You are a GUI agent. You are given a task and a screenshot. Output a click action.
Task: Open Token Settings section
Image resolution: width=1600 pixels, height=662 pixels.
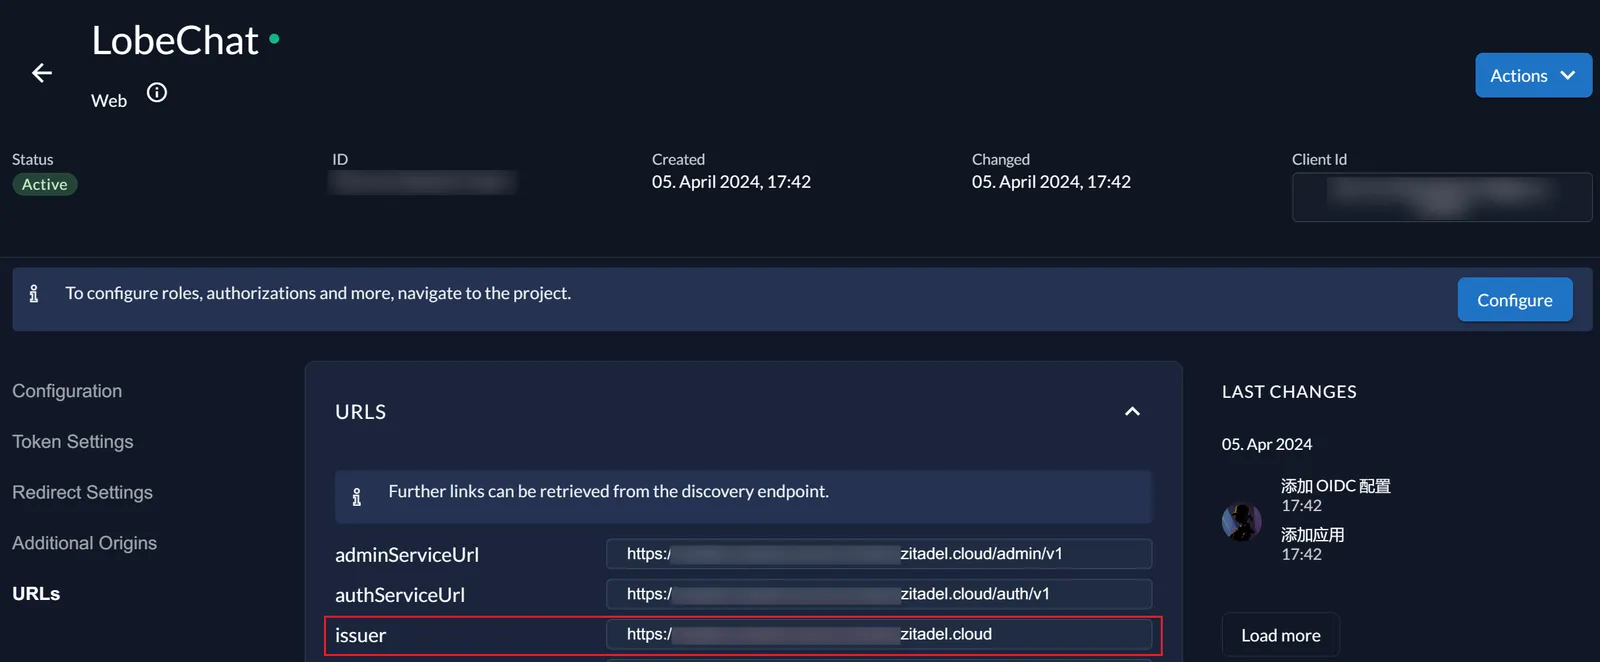pos(72,442)
